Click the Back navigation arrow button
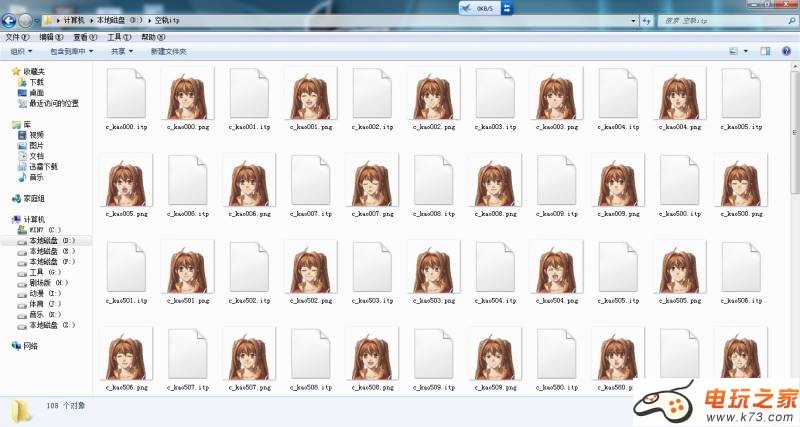The width and height of the screenshot is (800, 427). pos(10,20)
